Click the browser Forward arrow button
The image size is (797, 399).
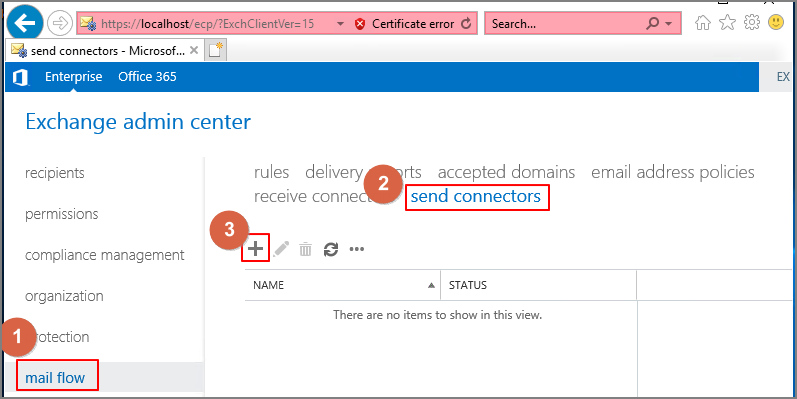(60, 24)
